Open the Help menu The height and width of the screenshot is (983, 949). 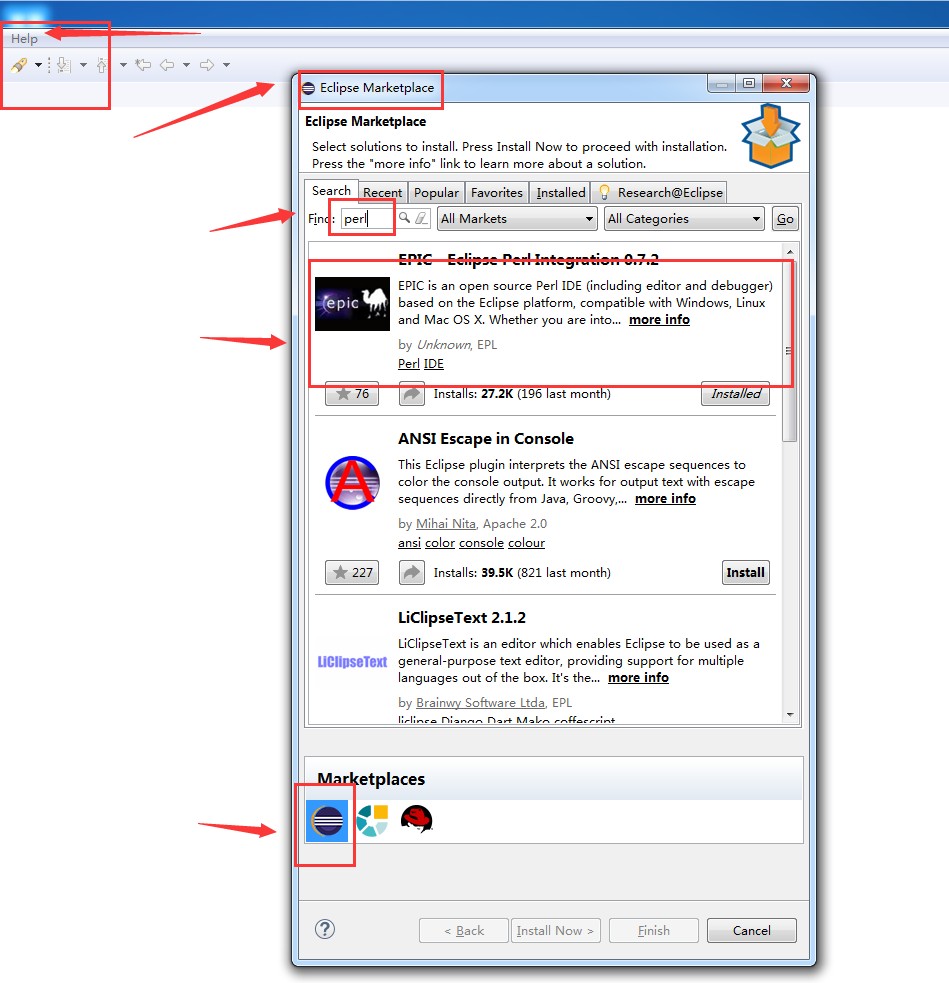point(24,39)
